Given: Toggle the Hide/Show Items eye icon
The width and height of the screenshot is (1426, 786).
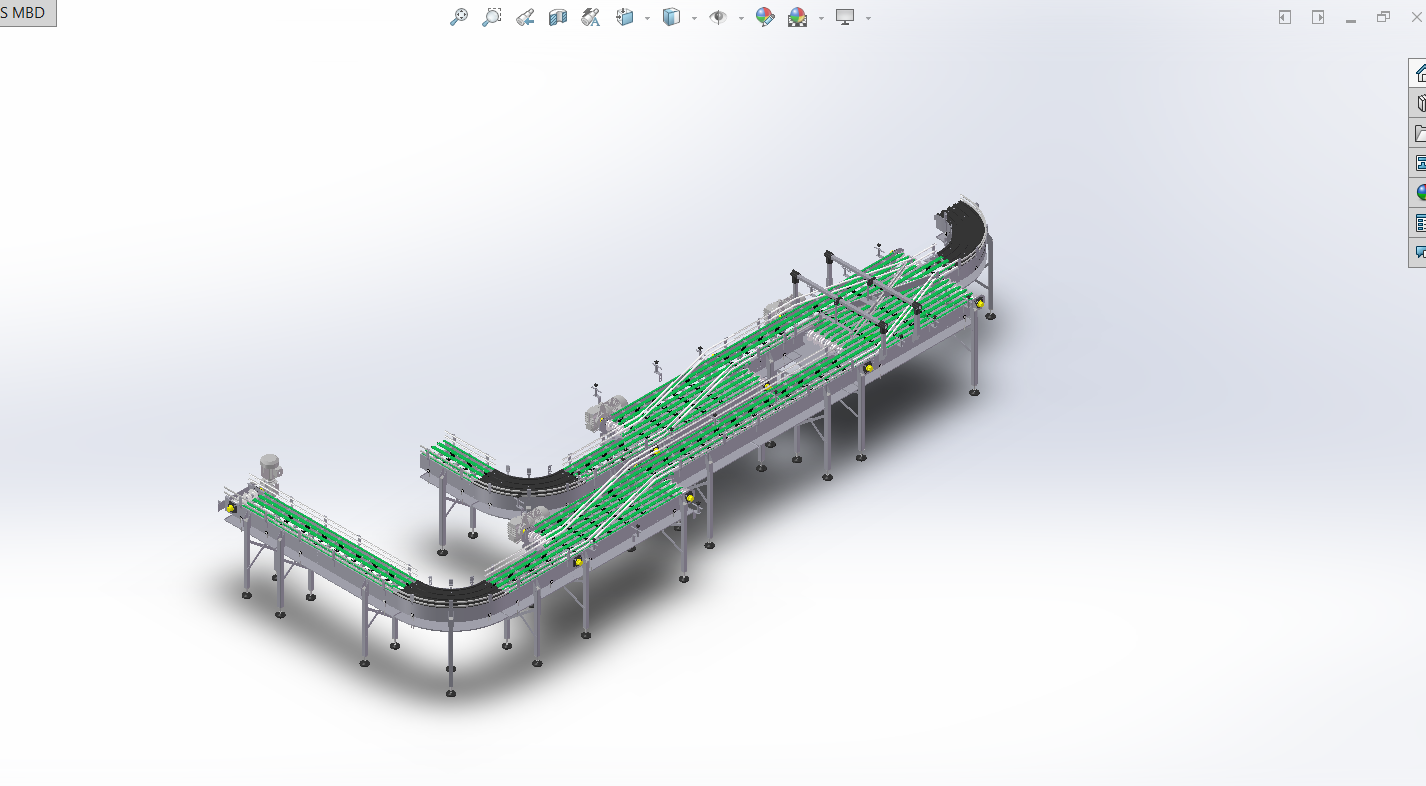Looking at the screenshot, I should pyautogui.click(x=718, y=17).
